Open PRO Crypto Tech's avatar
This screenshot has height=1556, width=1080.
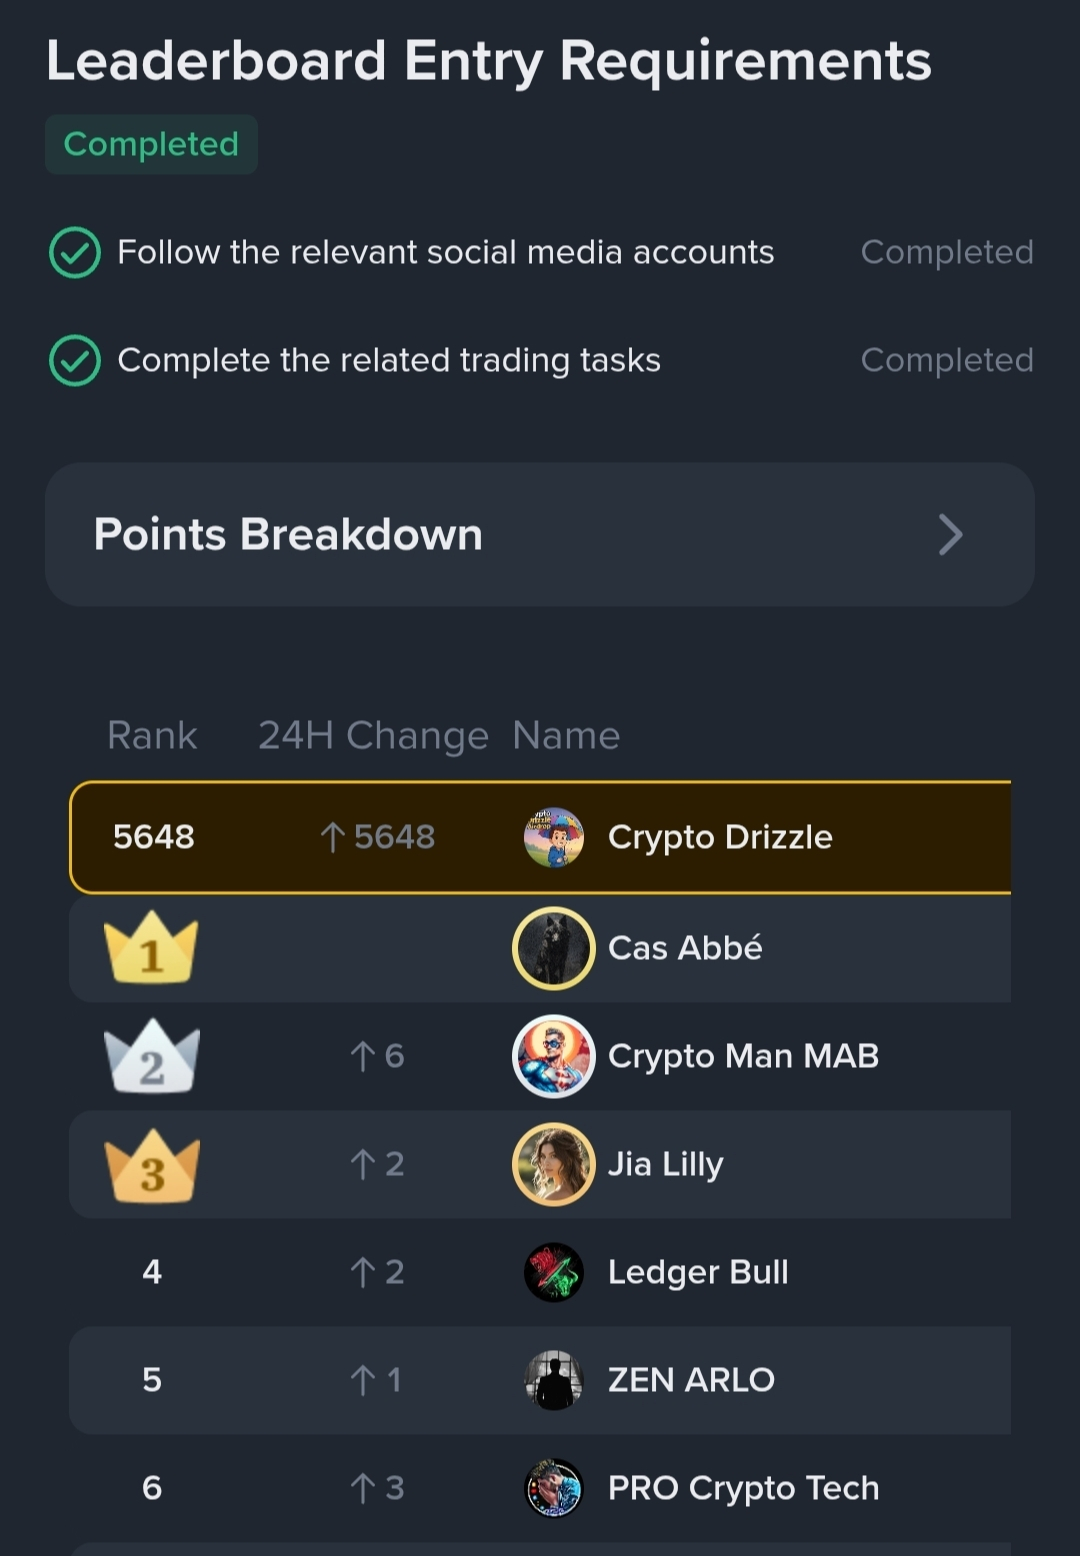[553, 1488]
